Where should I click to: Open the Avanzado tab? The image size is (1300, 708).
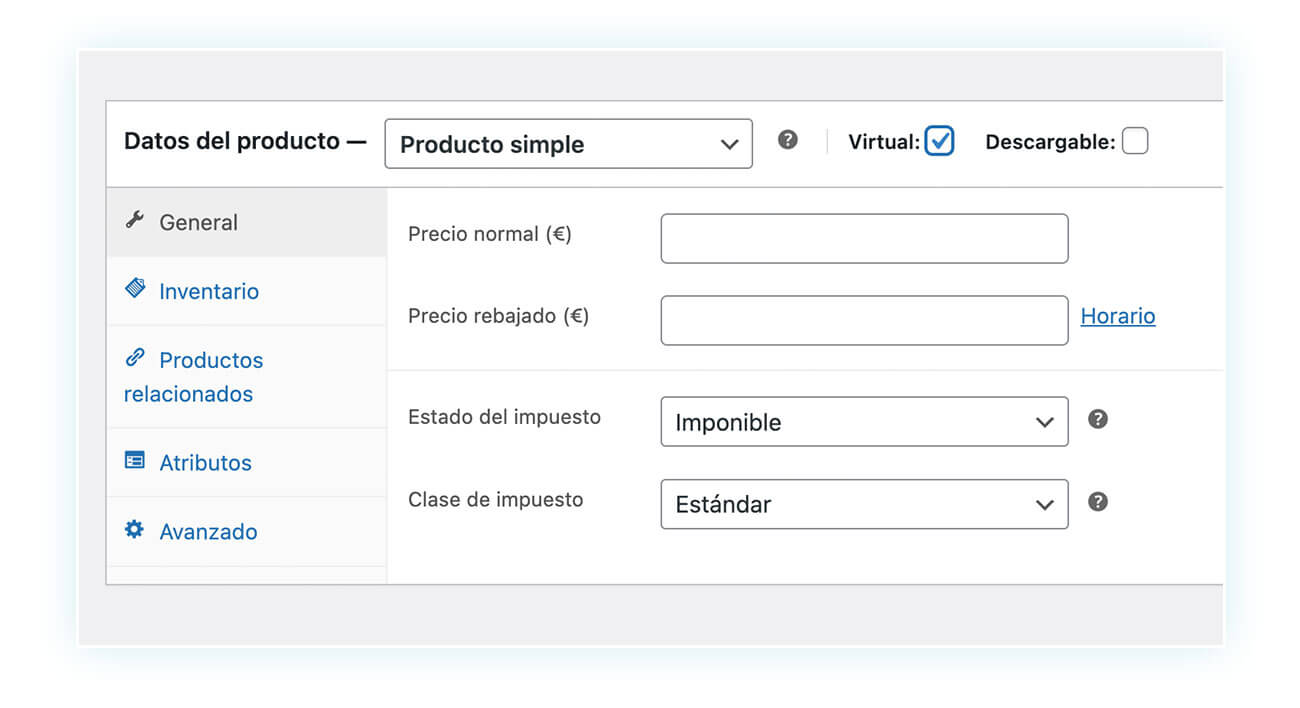click(x=246, y=532)
